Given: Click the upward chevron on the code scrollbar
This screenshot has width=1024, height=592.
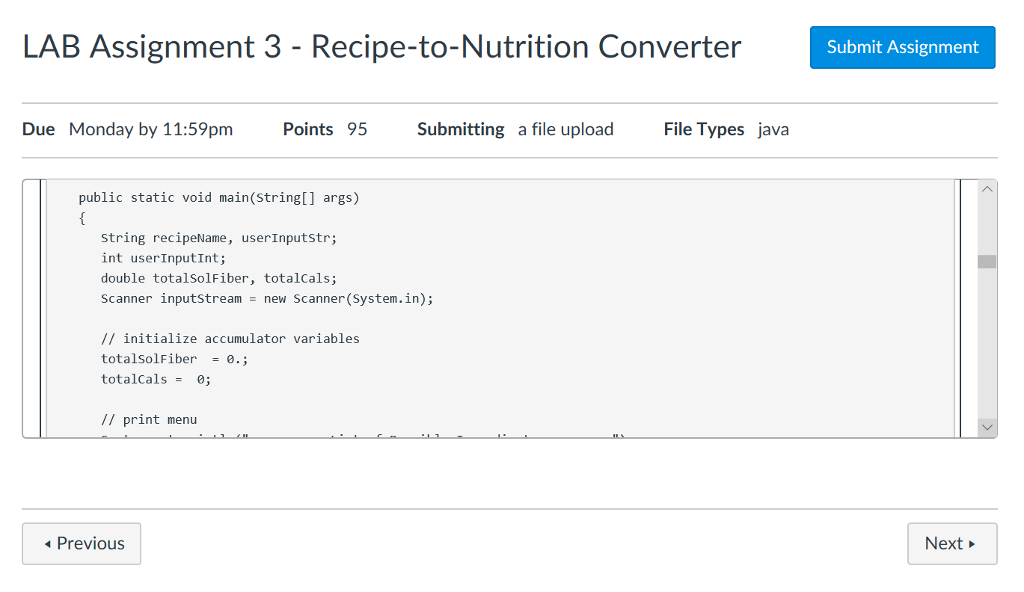Looking at the screenshot, I should click(x=987, y=188).
